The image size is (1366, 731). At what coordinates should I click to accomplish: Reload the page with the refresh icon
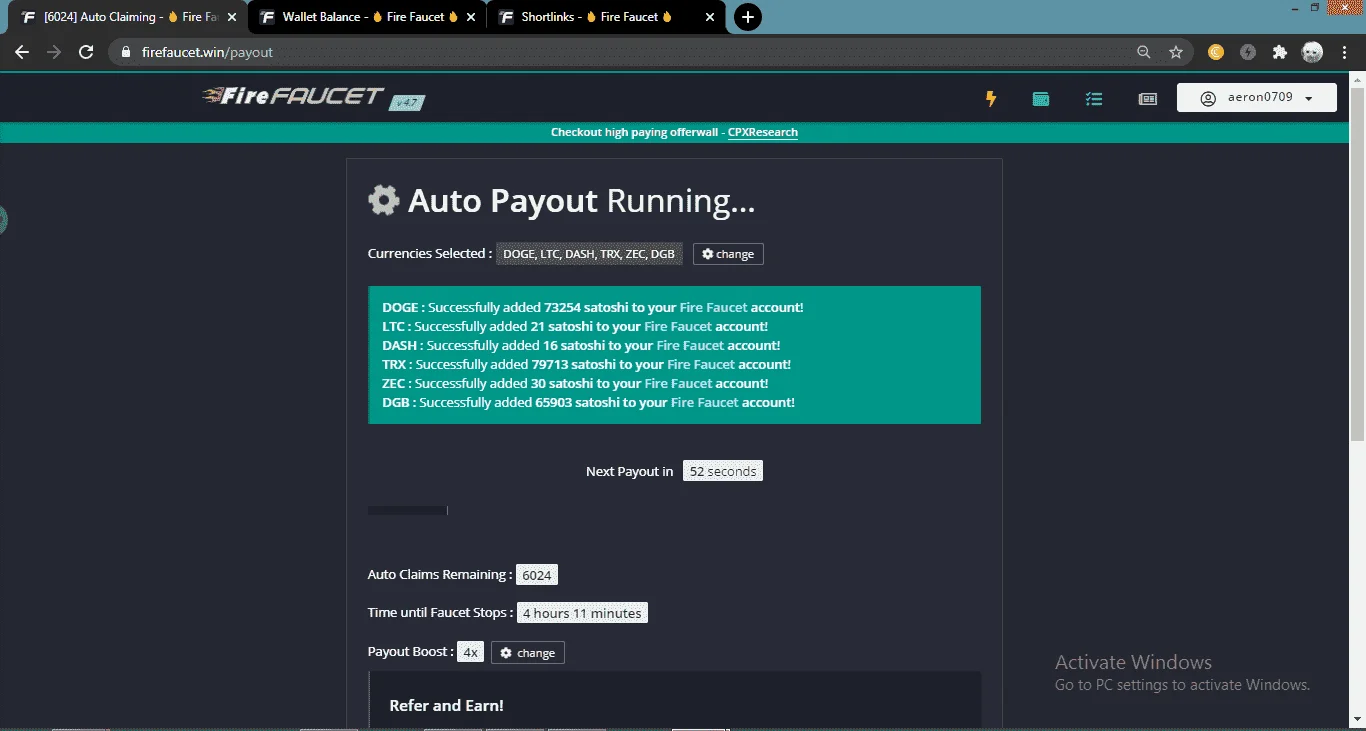pos(86,52)
